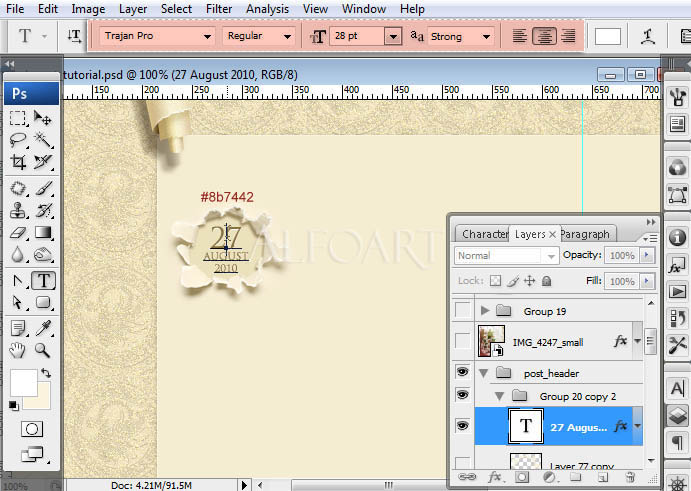
Task: Right align text
Action: [569, 36]
